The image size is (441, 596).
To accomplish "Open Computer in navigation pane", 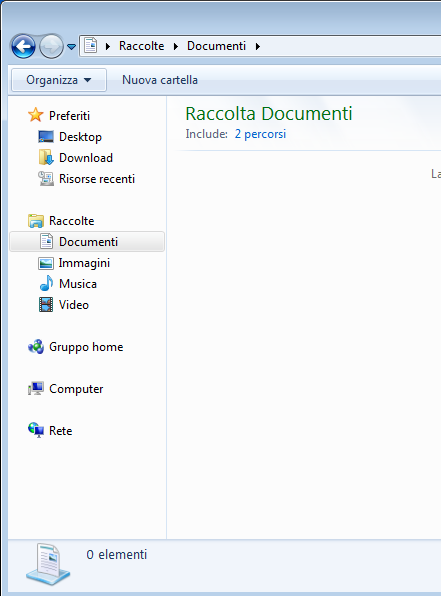I will tap(76, 389).
